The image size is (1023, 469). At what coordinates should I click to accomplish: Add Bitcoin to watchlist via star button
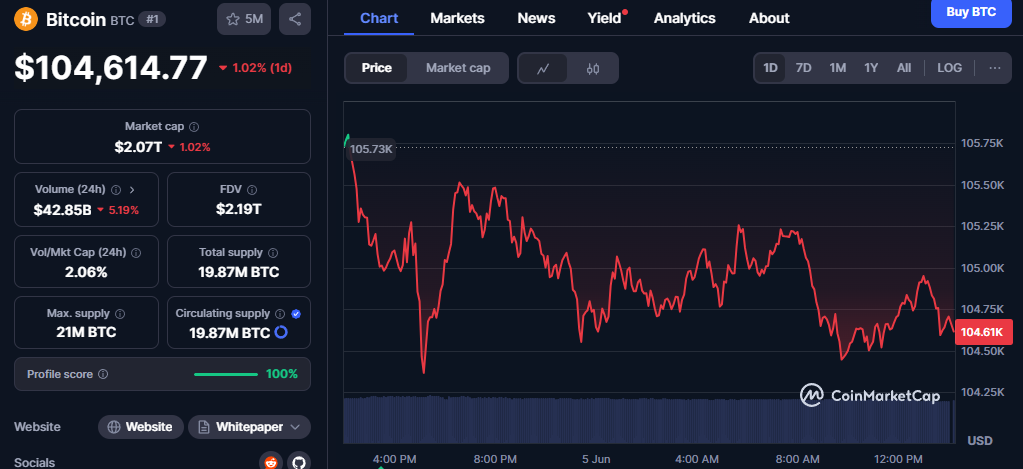tap(244, 19)
